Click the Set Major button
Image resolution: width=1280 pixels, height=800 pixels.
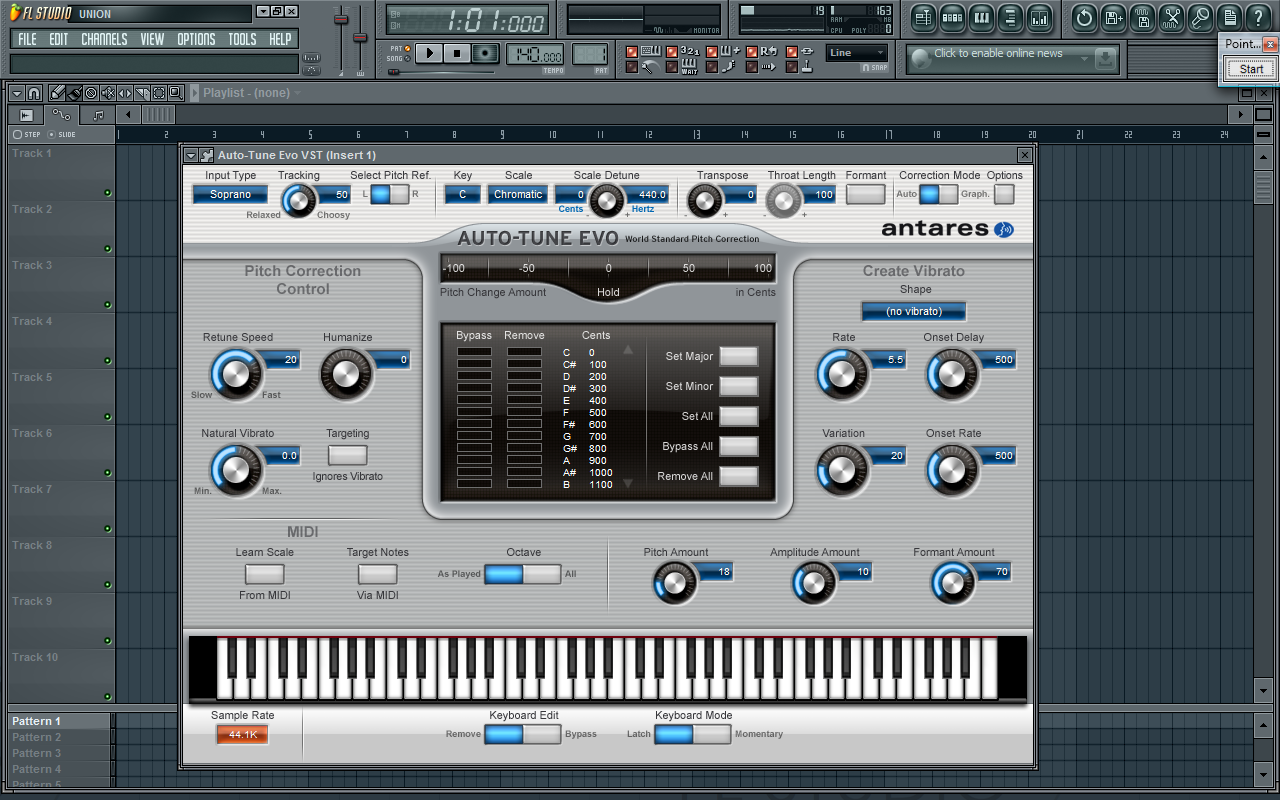pos(739,356)
